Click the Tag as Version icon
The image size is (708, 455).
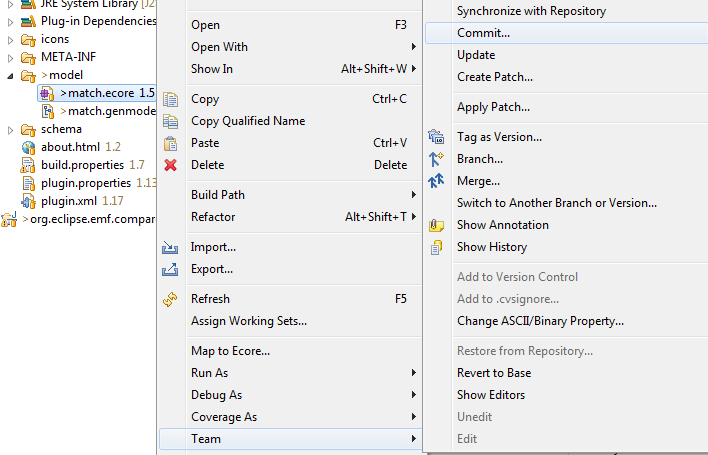point(436,137)
